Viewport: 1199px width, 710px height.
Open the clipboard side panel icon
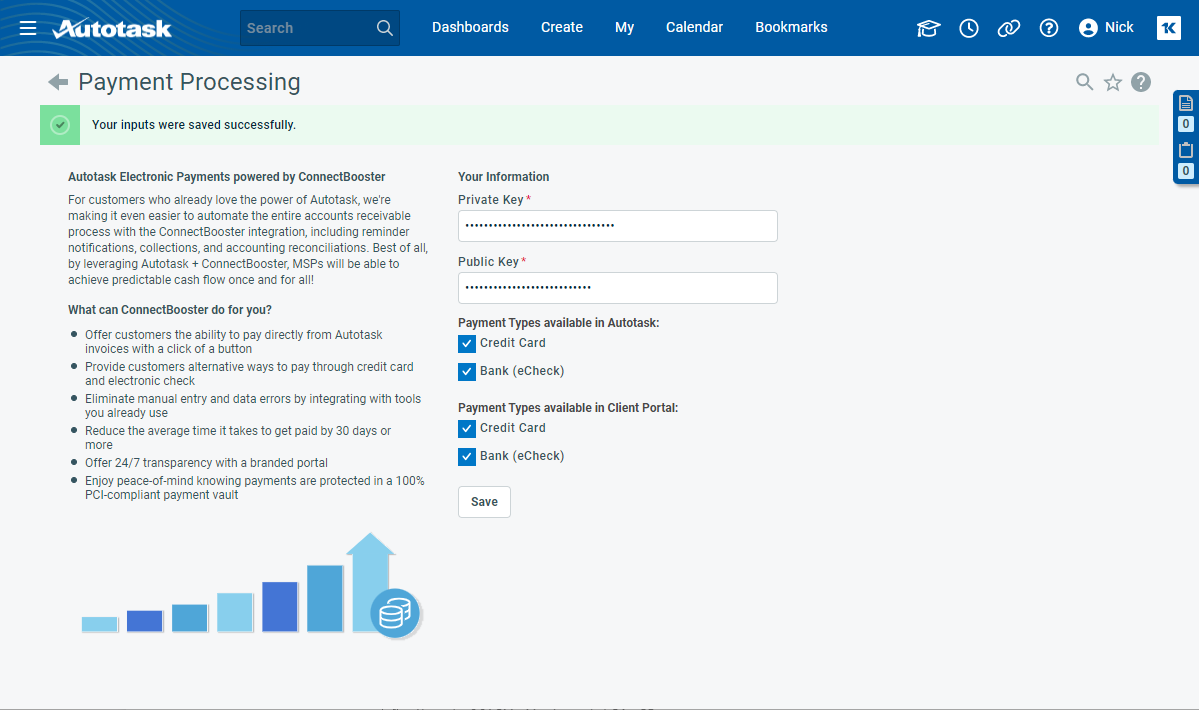(x=1186, y=150)
